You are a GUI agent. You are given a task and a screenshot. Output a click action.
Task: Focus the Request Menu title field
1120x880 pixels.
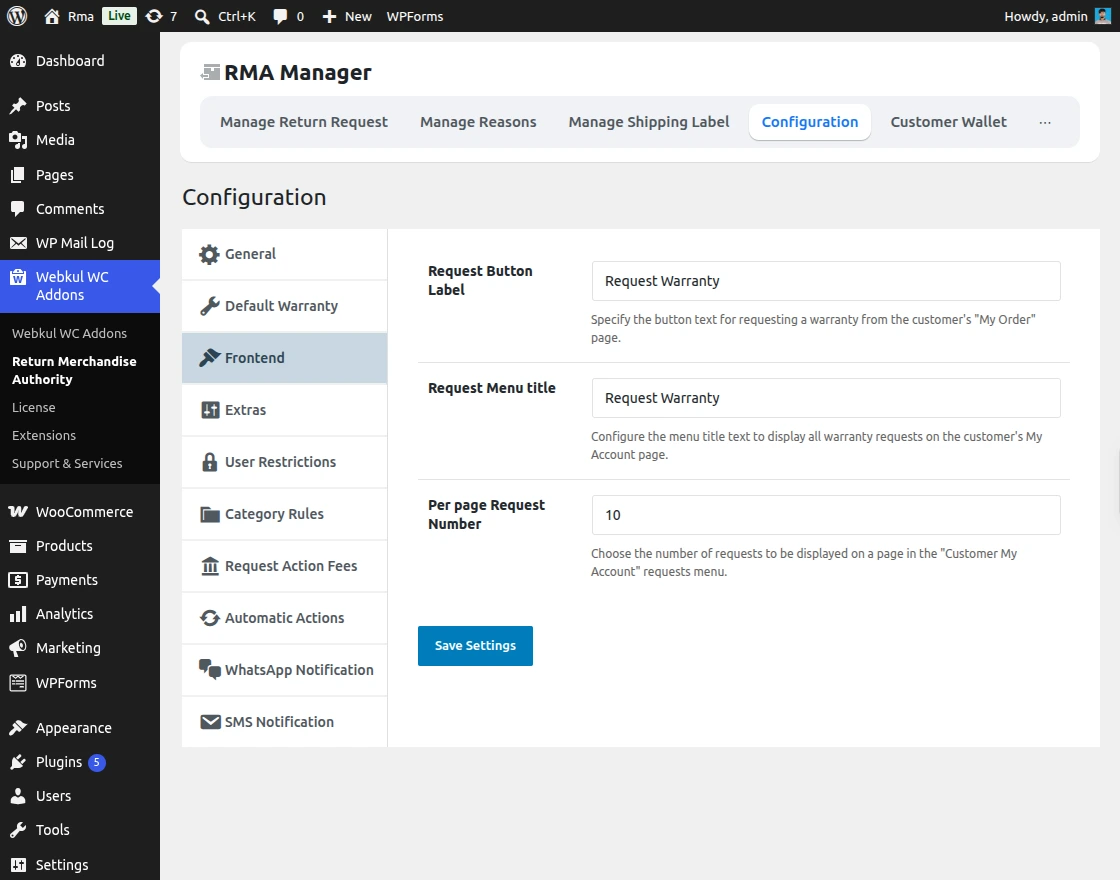pos(826,398)
